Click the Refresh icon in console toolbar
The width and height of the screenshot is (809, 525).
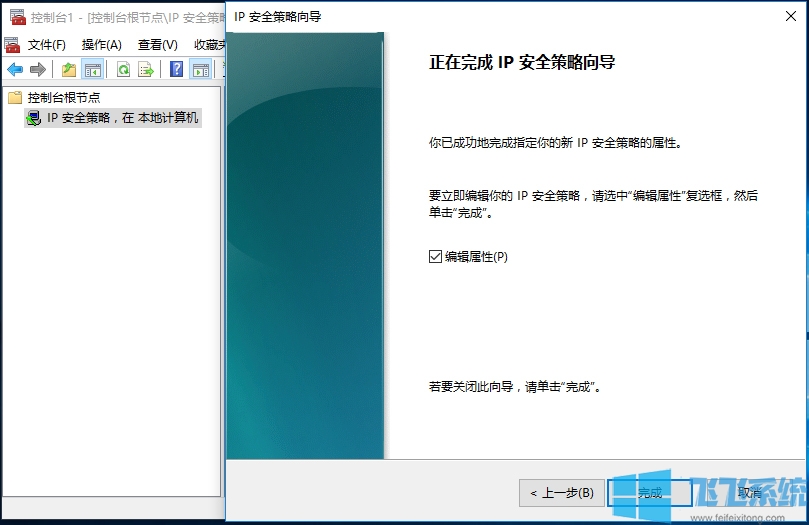(123, 69)
